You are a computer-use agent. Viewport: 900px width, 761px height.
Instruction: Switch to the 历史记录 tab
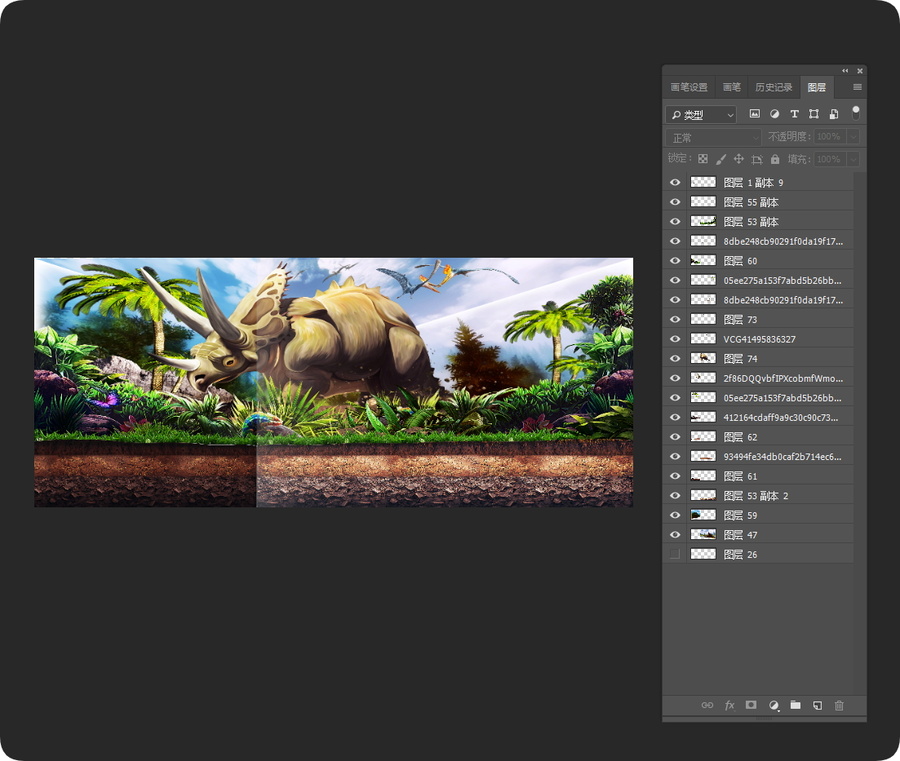click(774, 87)
